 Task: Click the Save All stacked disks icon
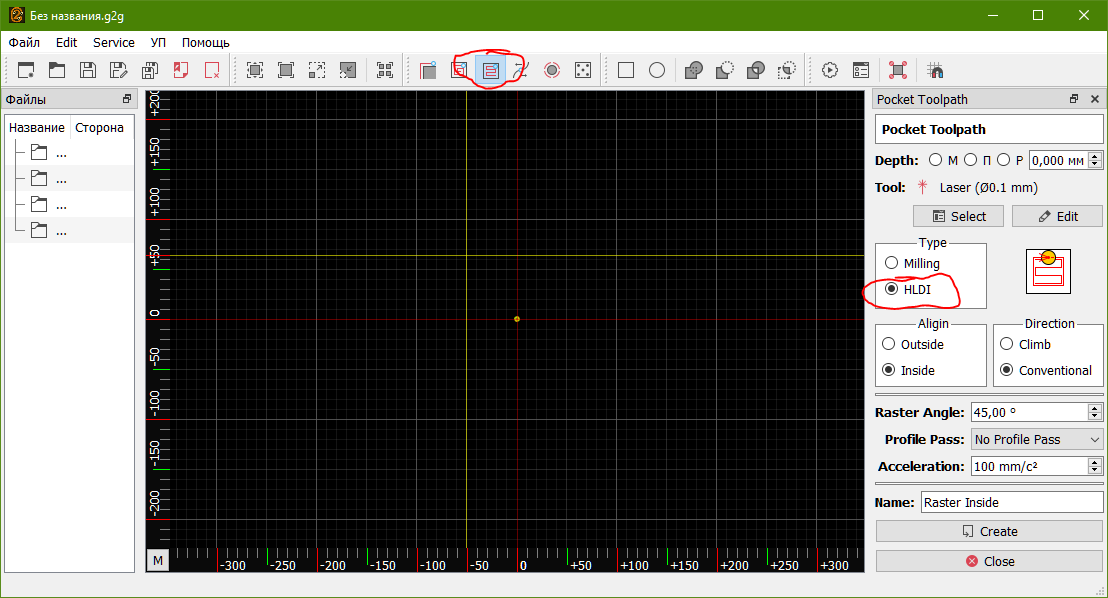point(150,70)
